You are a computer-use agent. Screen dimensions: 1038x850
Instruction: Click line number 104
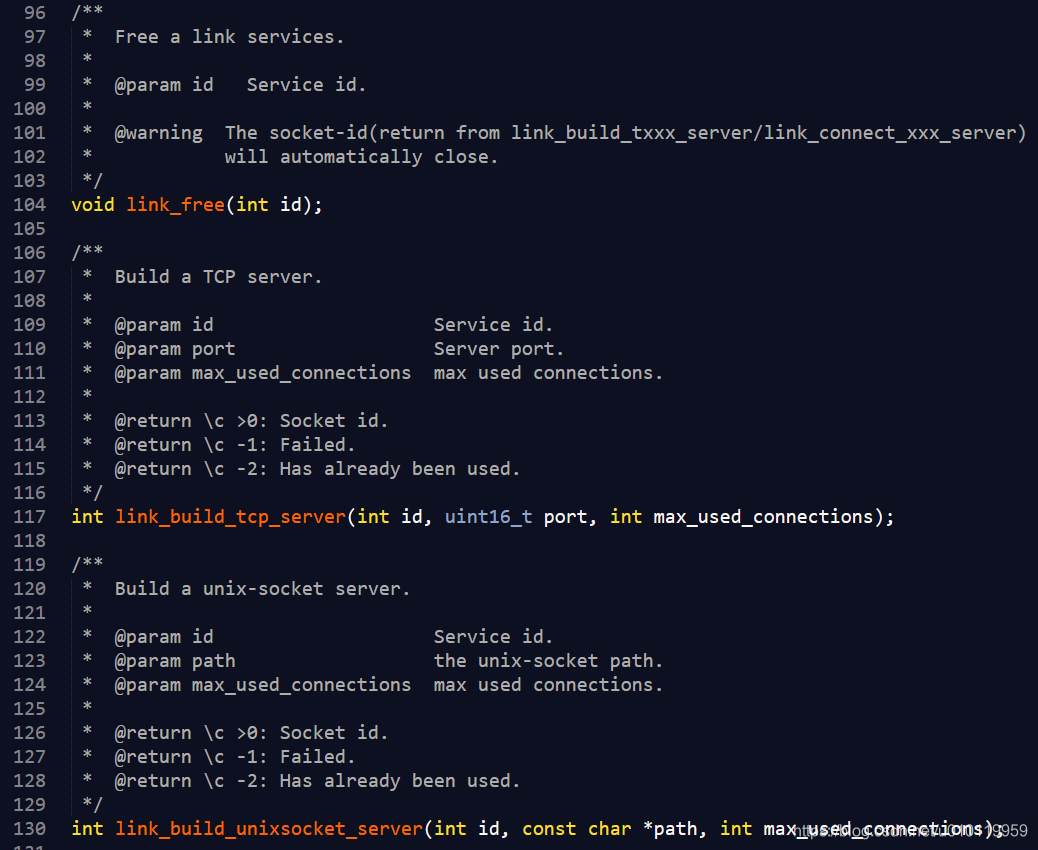point(28,204)
